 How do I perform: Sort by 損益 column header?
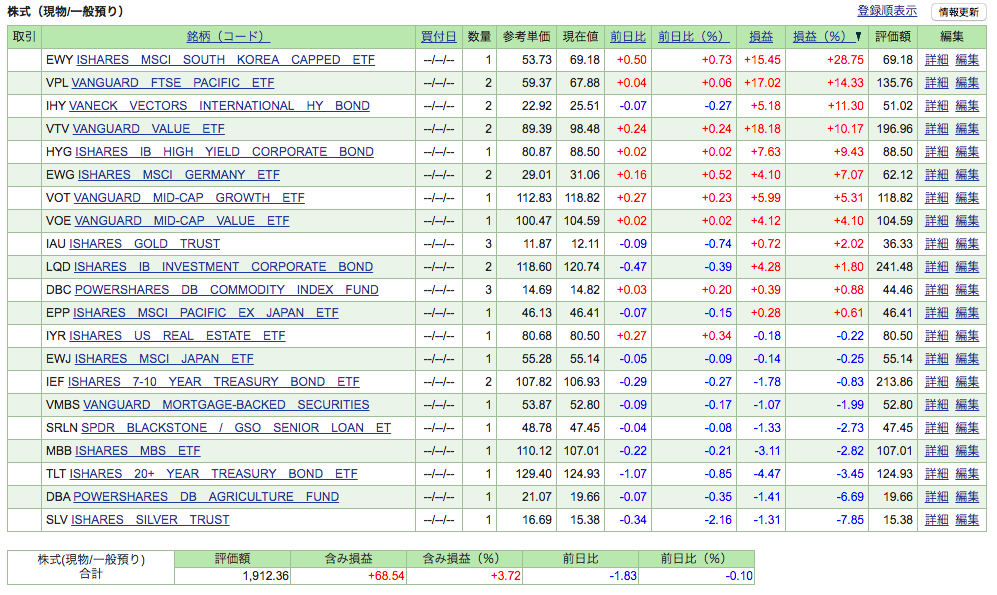tap(761, 37)
